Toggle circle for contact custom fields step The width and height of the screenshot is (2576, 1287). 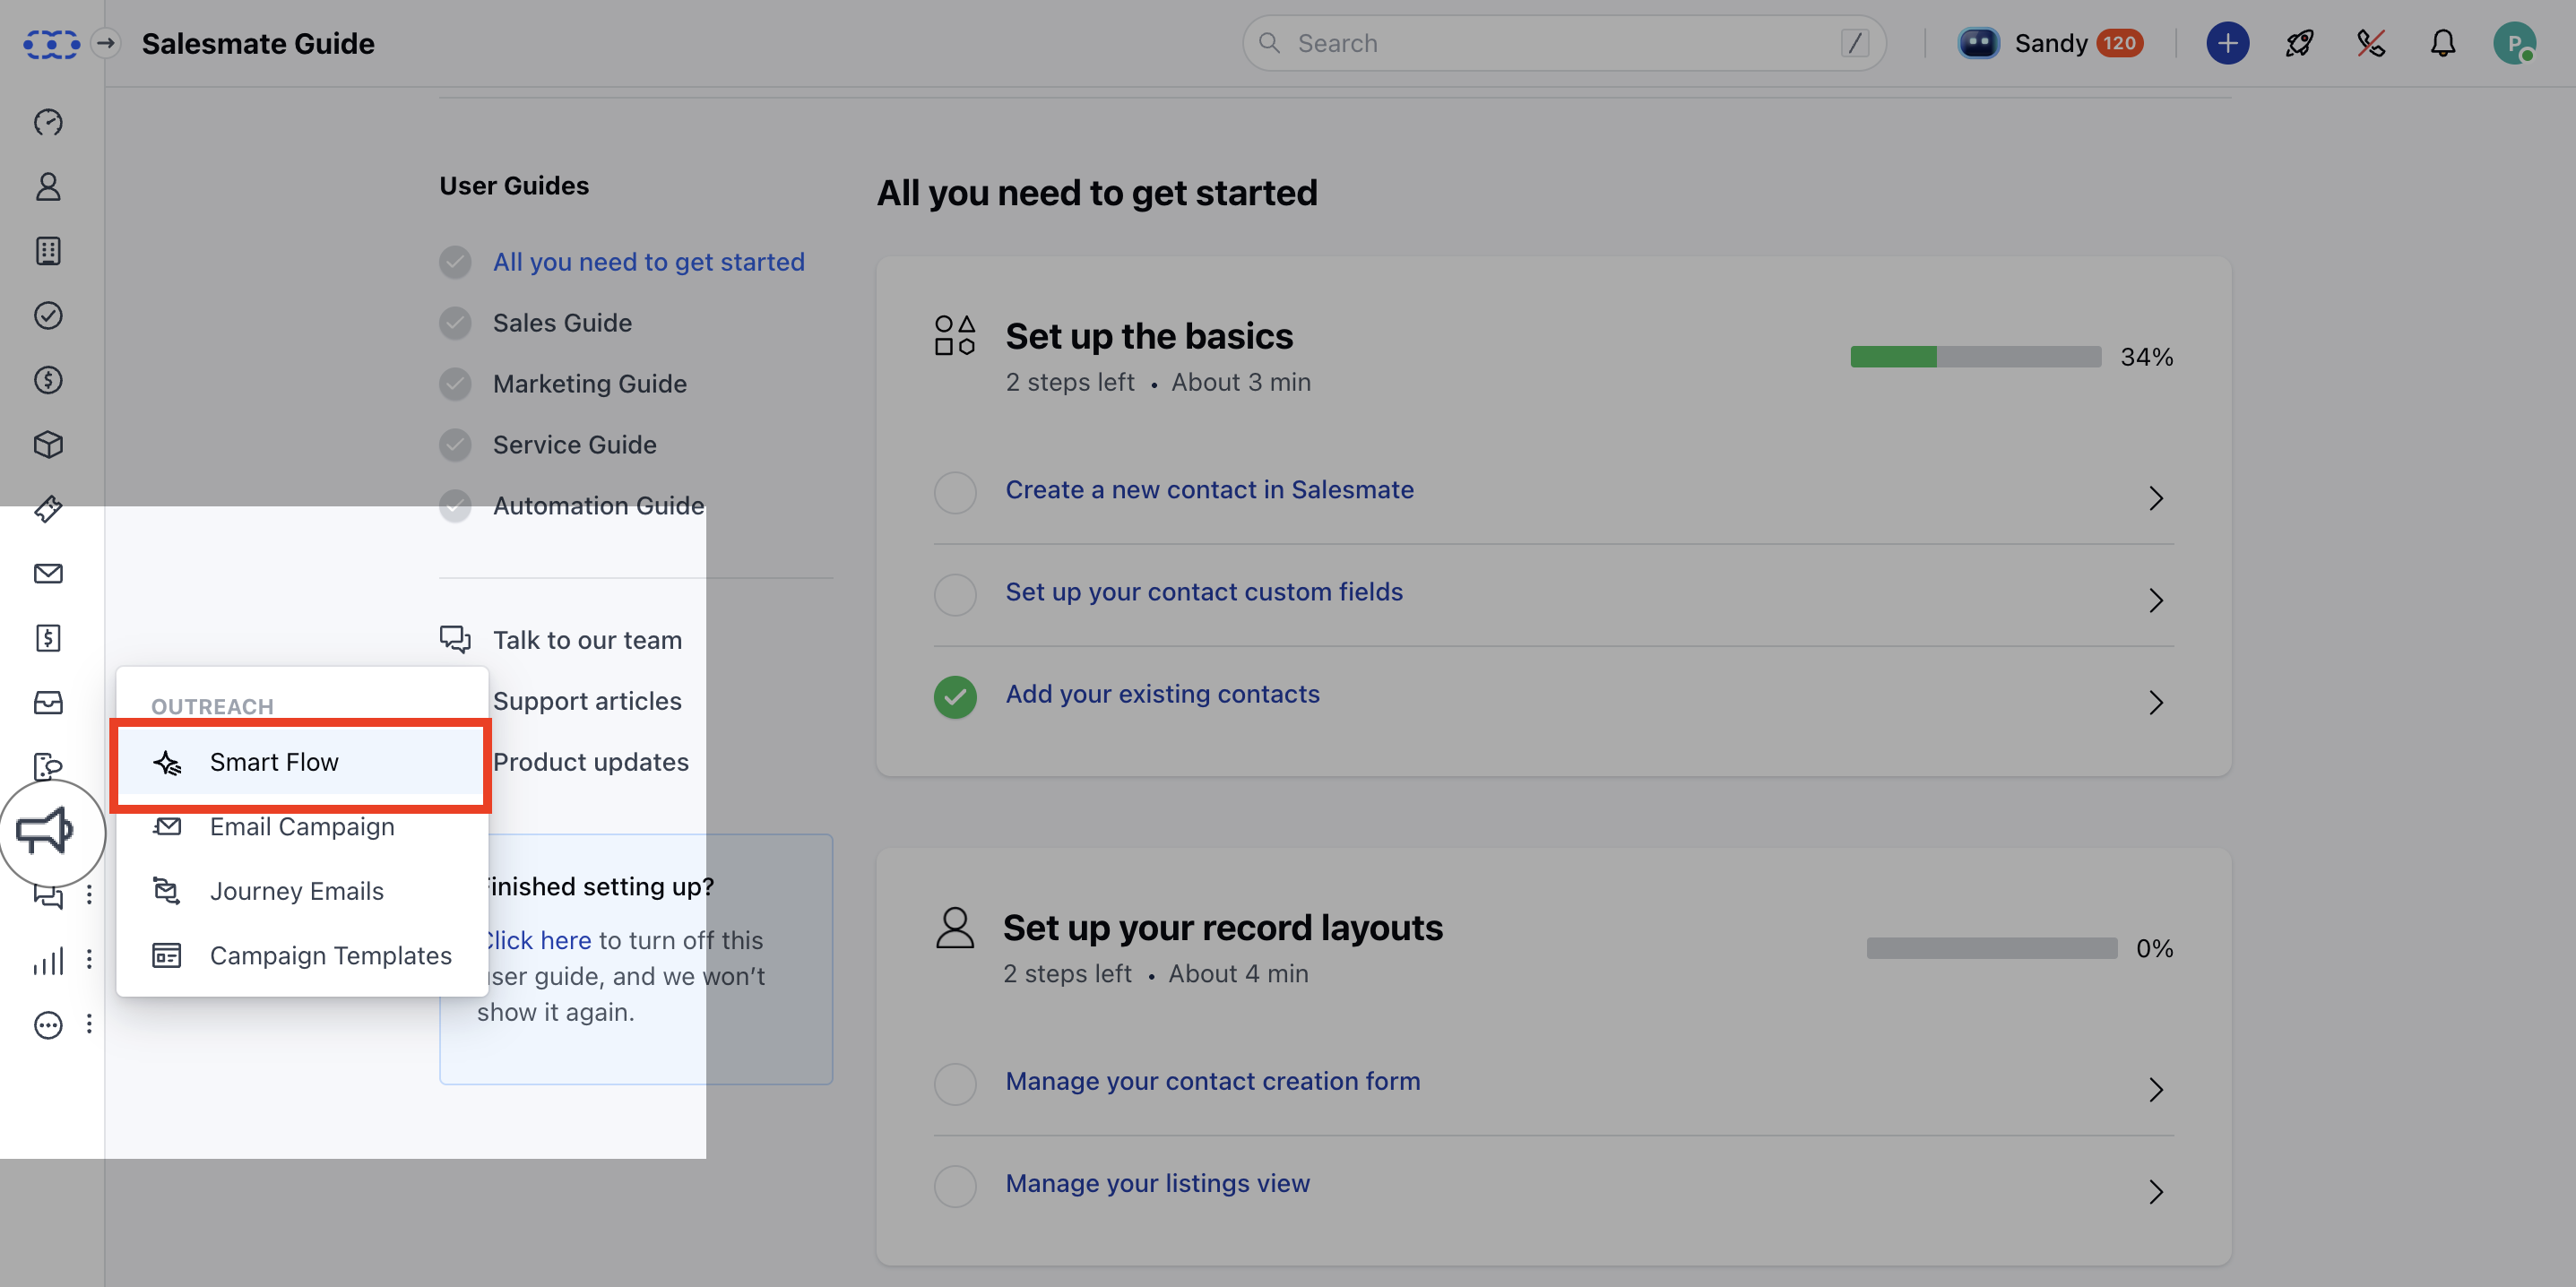point(954,595)
